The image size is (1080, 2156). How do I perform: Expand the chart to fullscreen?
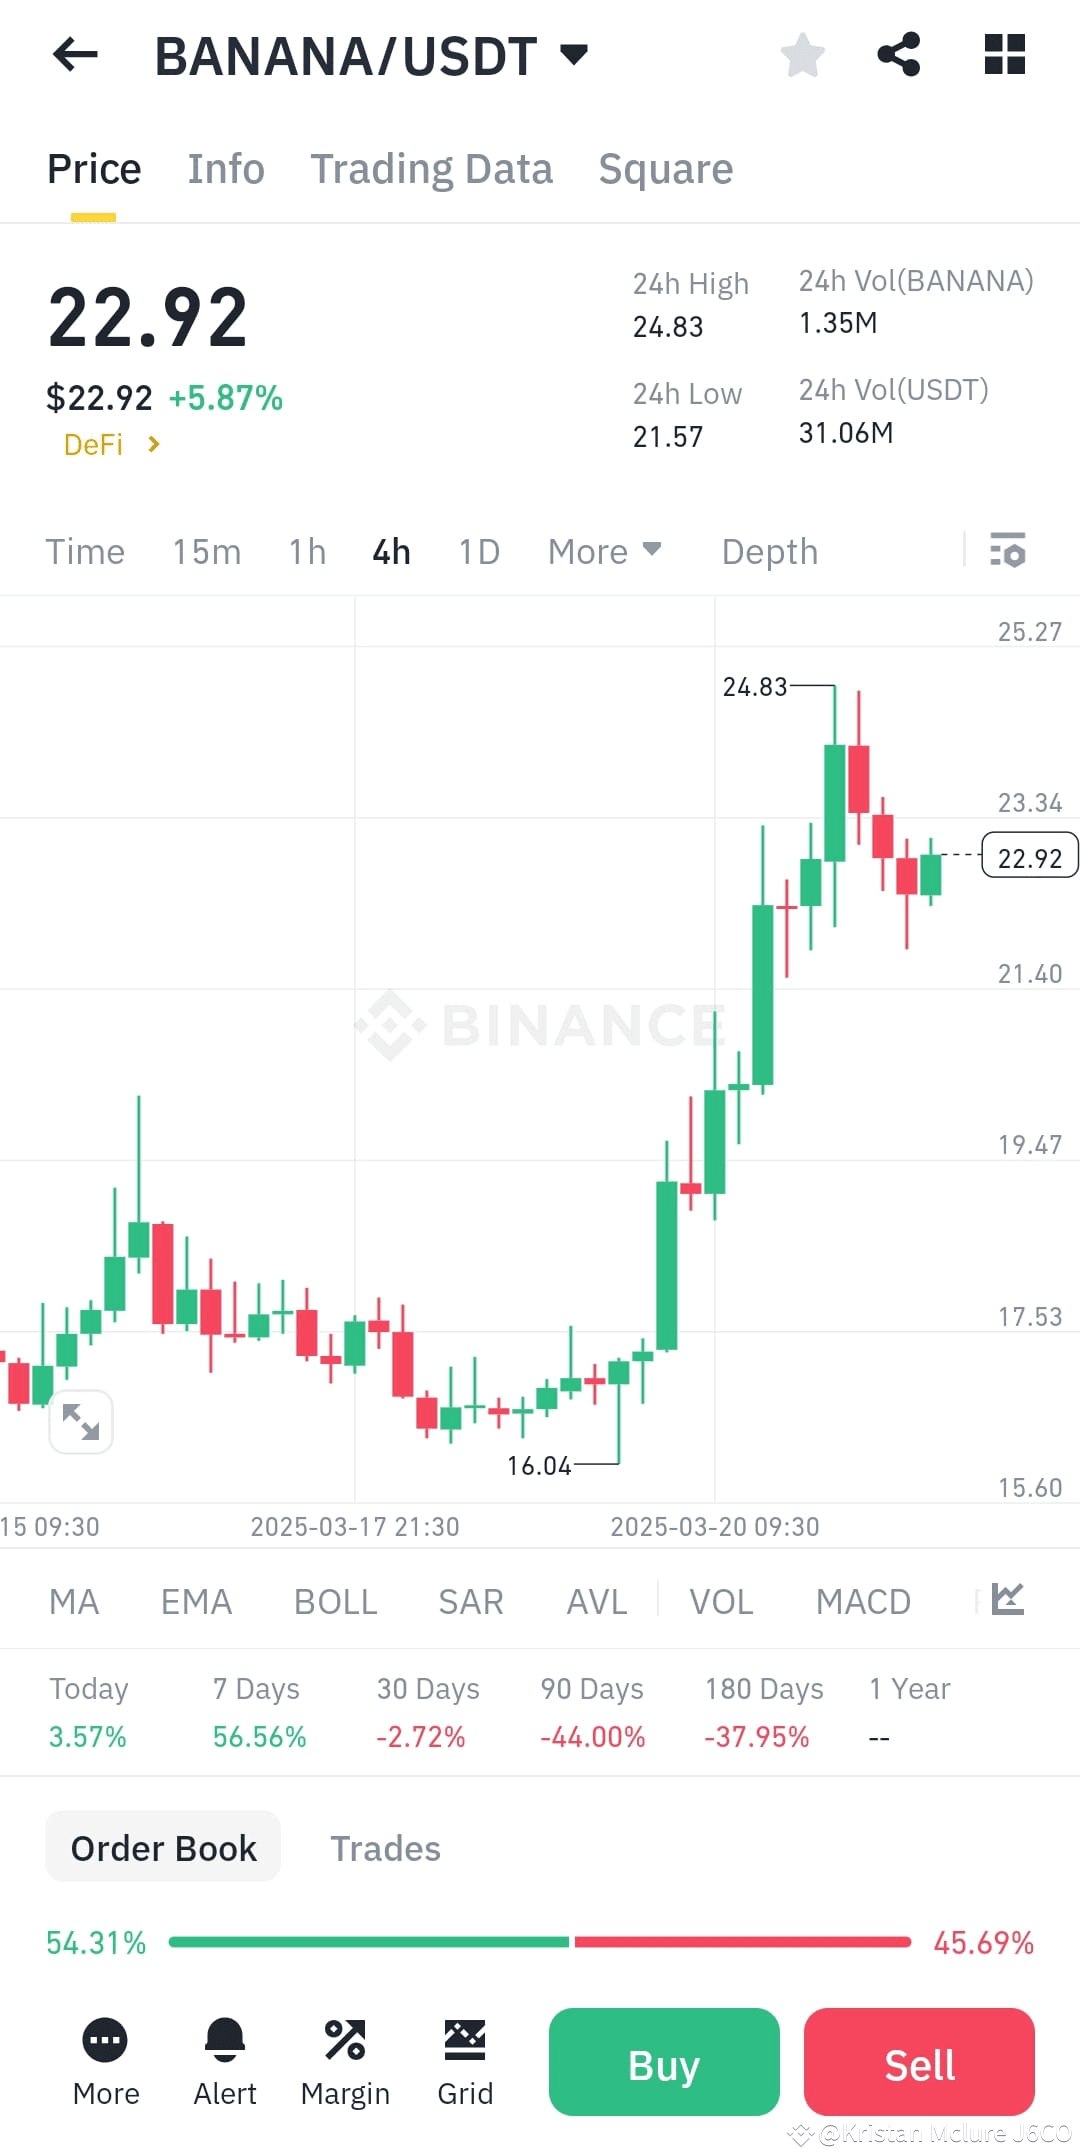[81, 1421]
